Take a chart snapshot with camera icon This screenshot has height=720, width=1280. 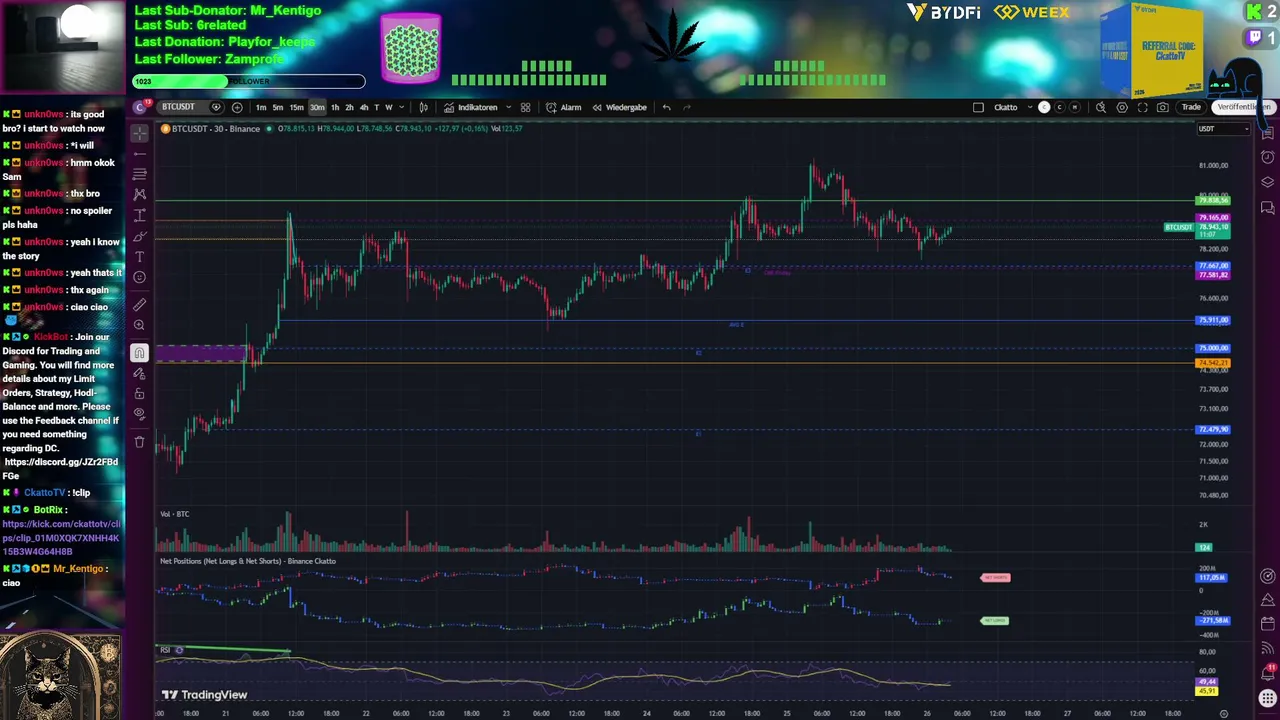pos(1162,107)
